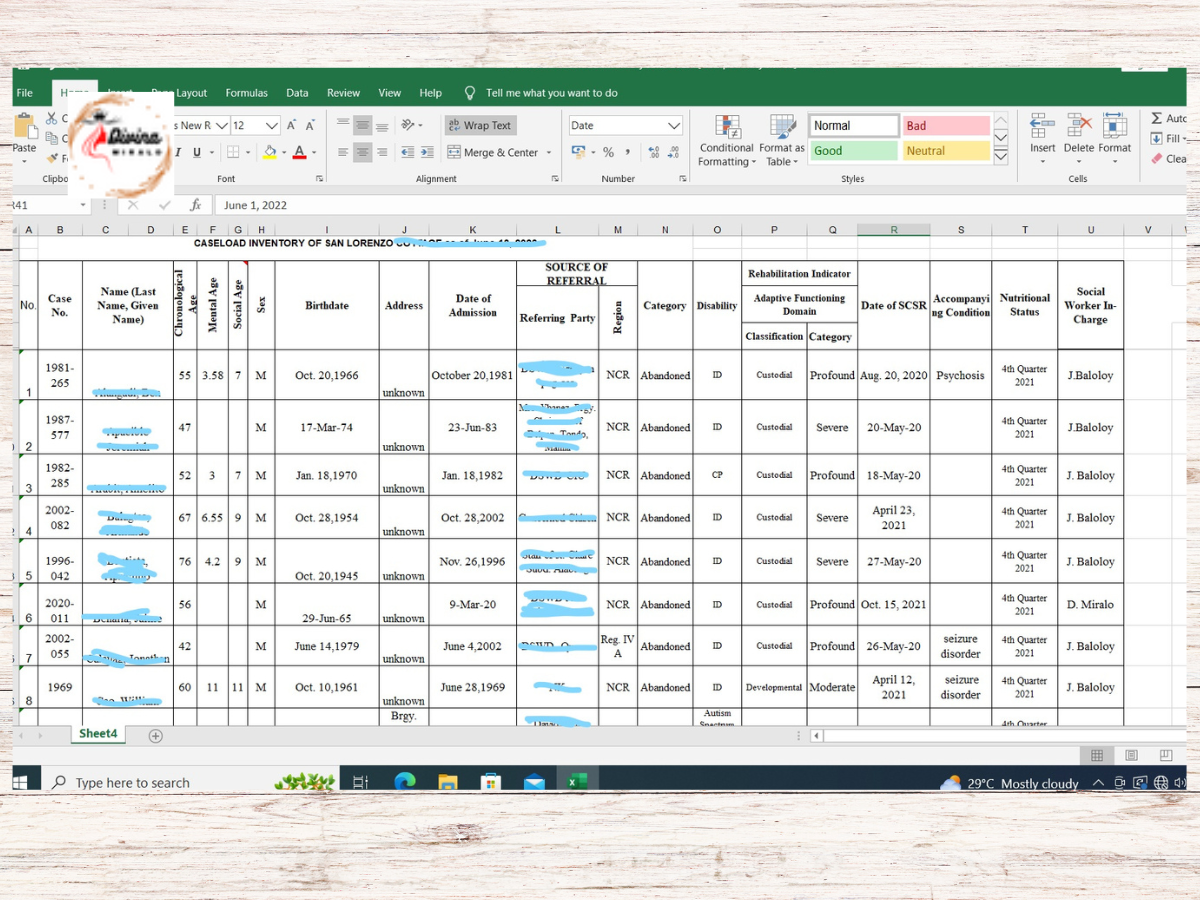Apply the Fill Color paint bucket
The width and height of the screenshot is (1200, 900).
[x=269, y=152]
